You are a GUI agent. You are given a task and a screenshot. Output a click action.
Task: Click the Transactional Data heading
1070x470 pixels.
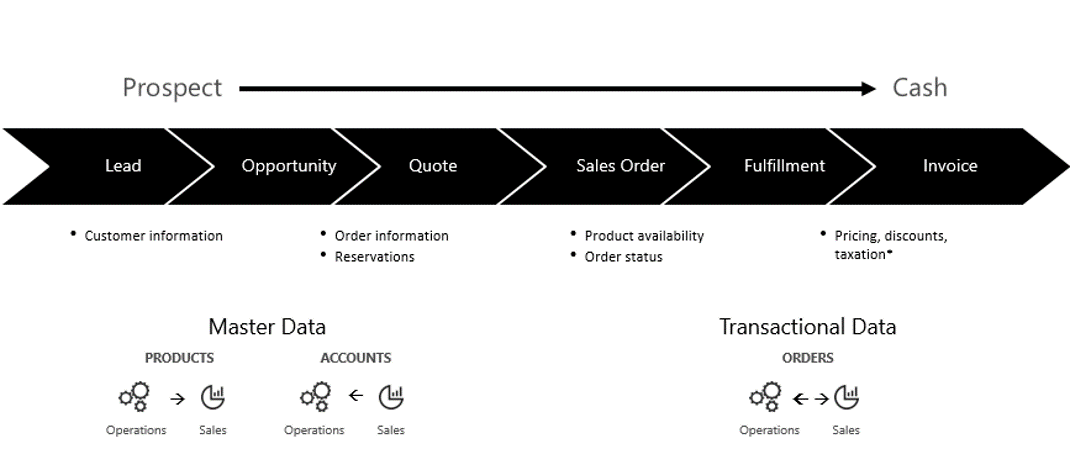point(807,327)
